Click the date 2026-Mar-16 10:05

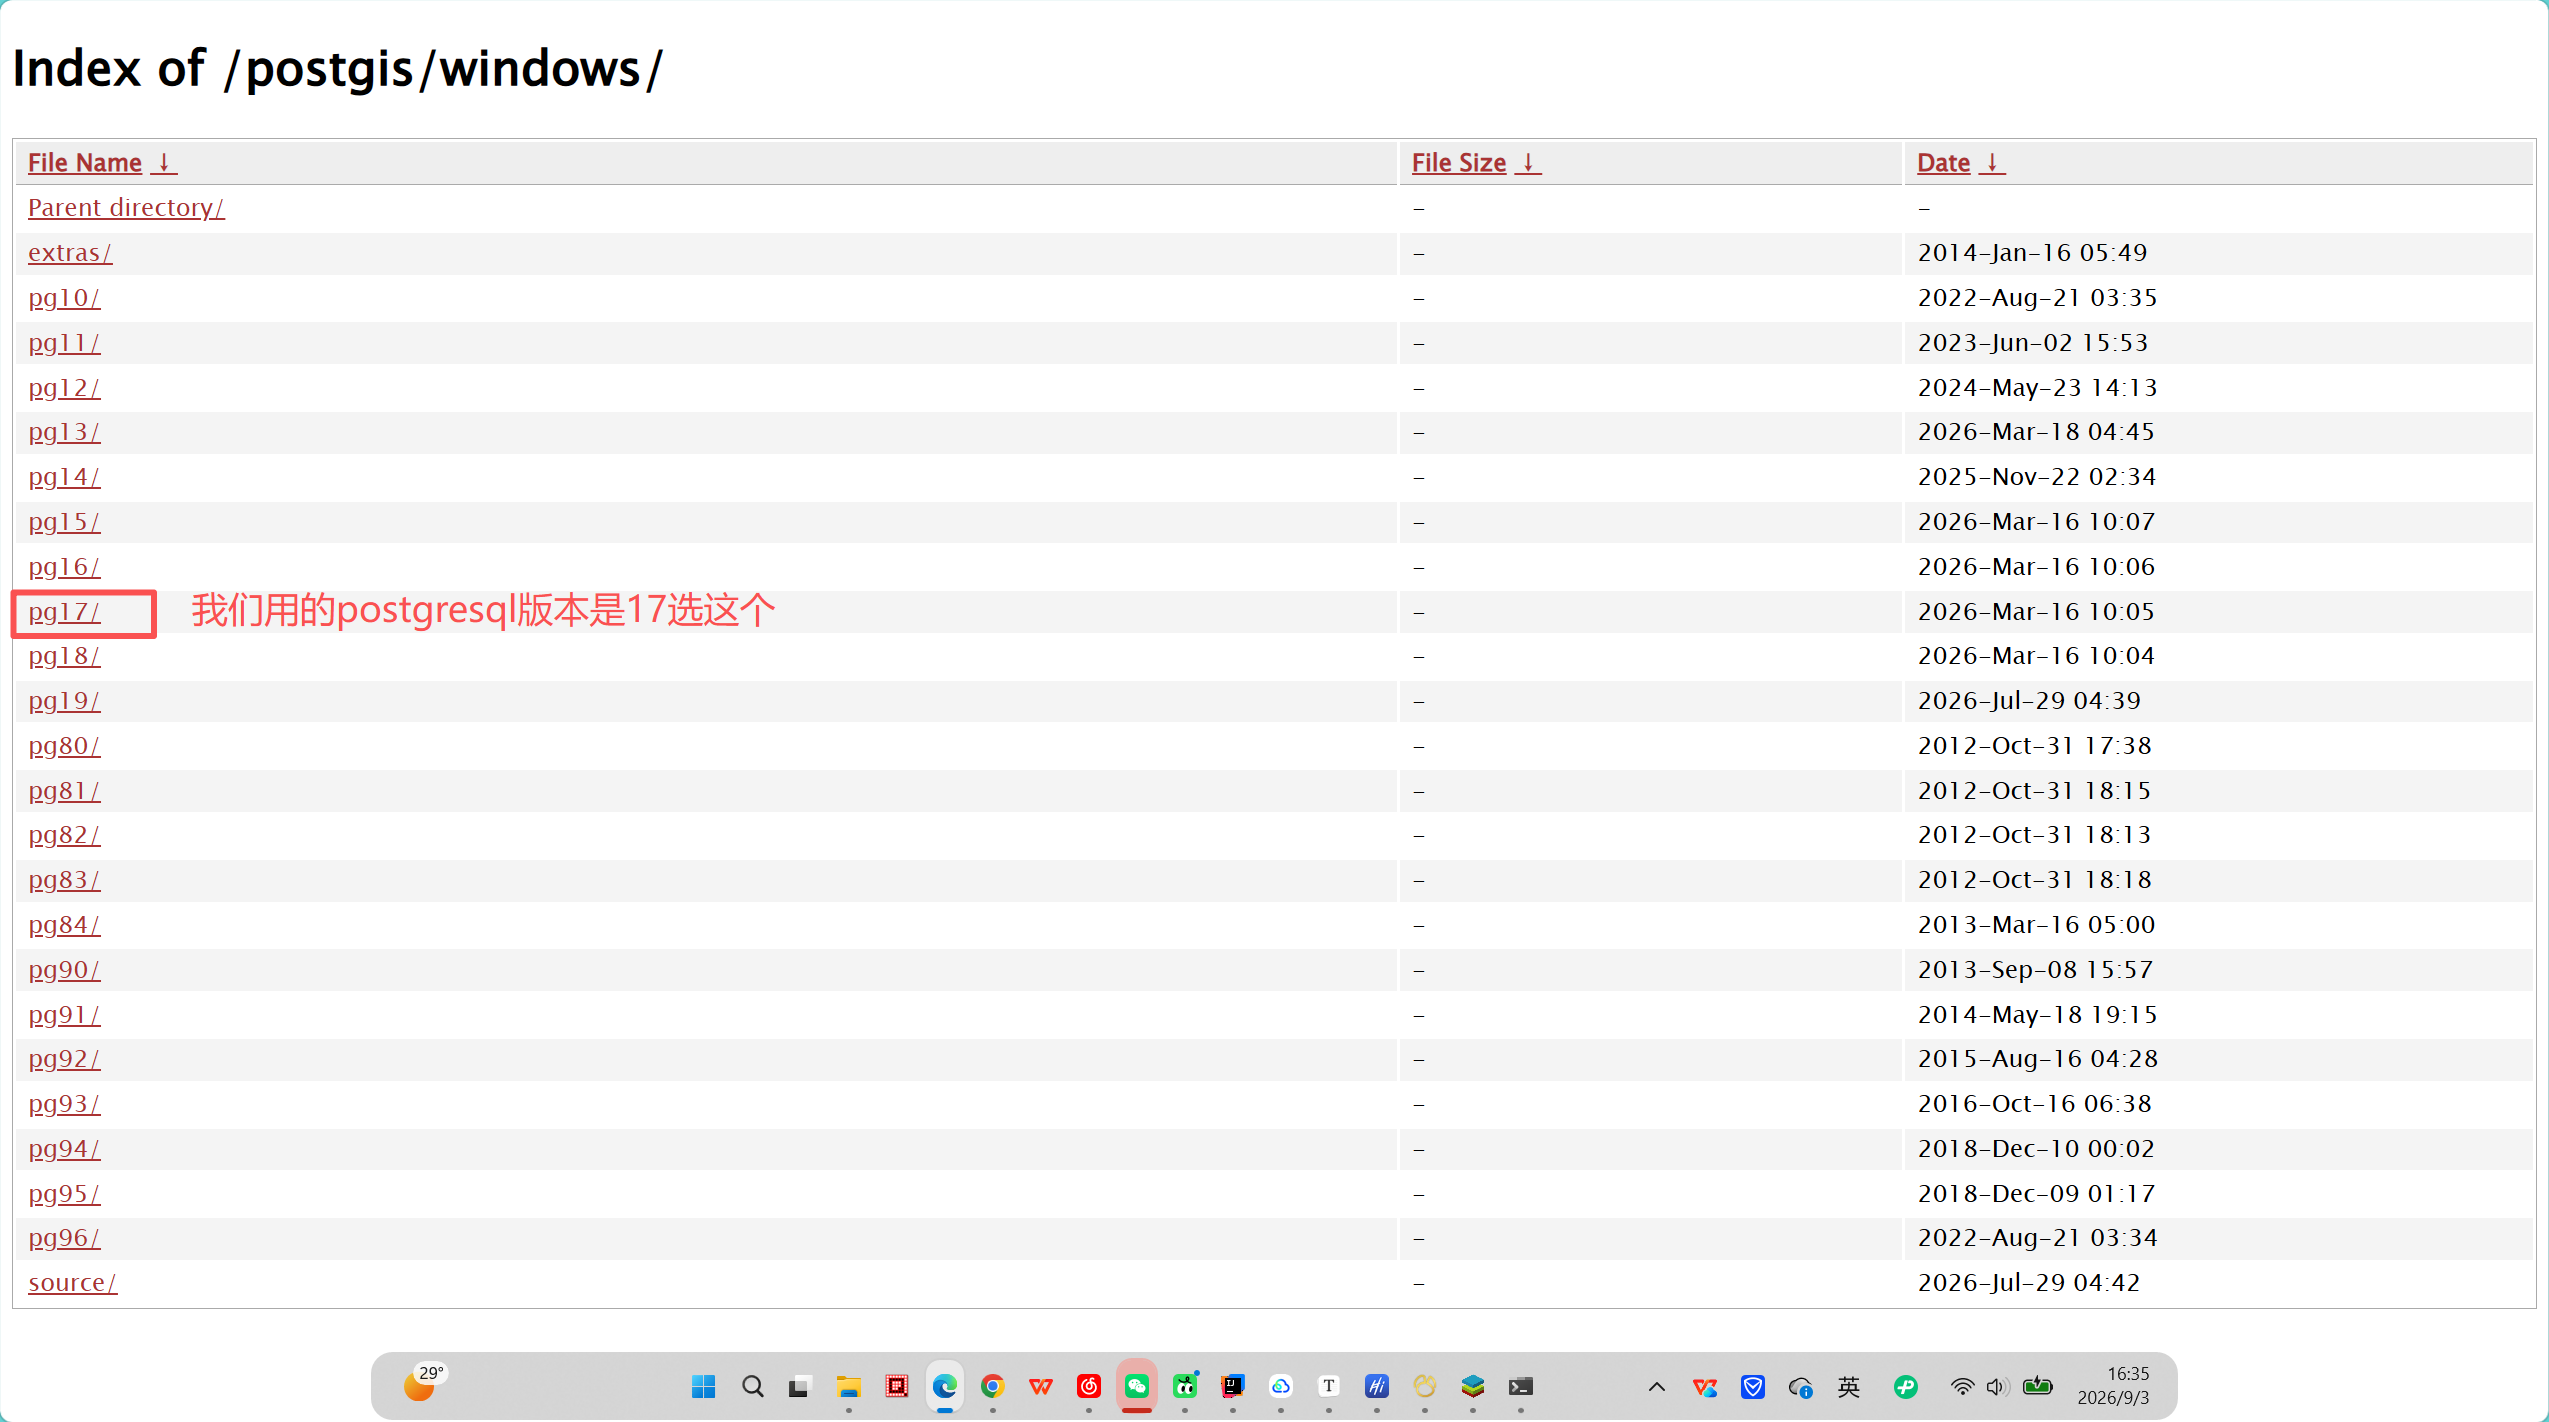pyautogui.click(x=2036, y=611)
